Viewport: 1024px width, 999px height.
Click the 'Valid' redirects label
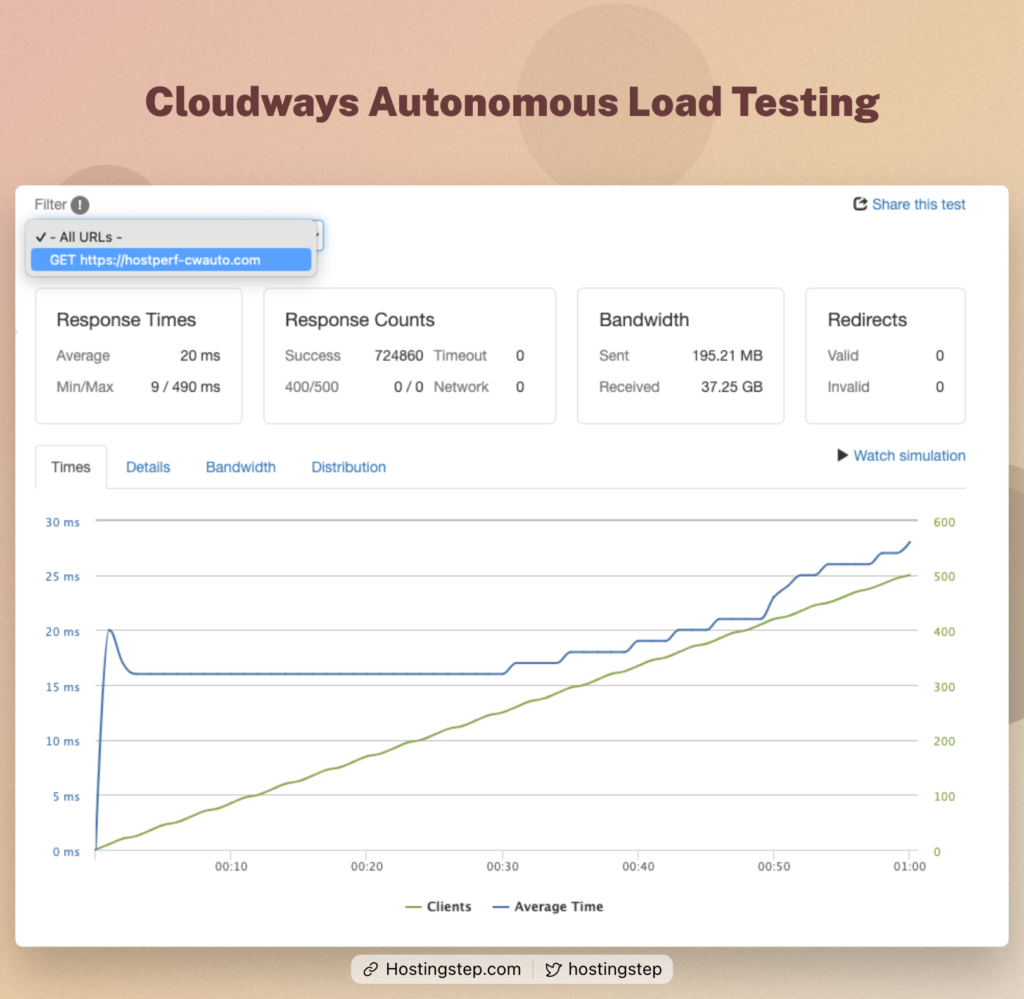tap(842, 355)
